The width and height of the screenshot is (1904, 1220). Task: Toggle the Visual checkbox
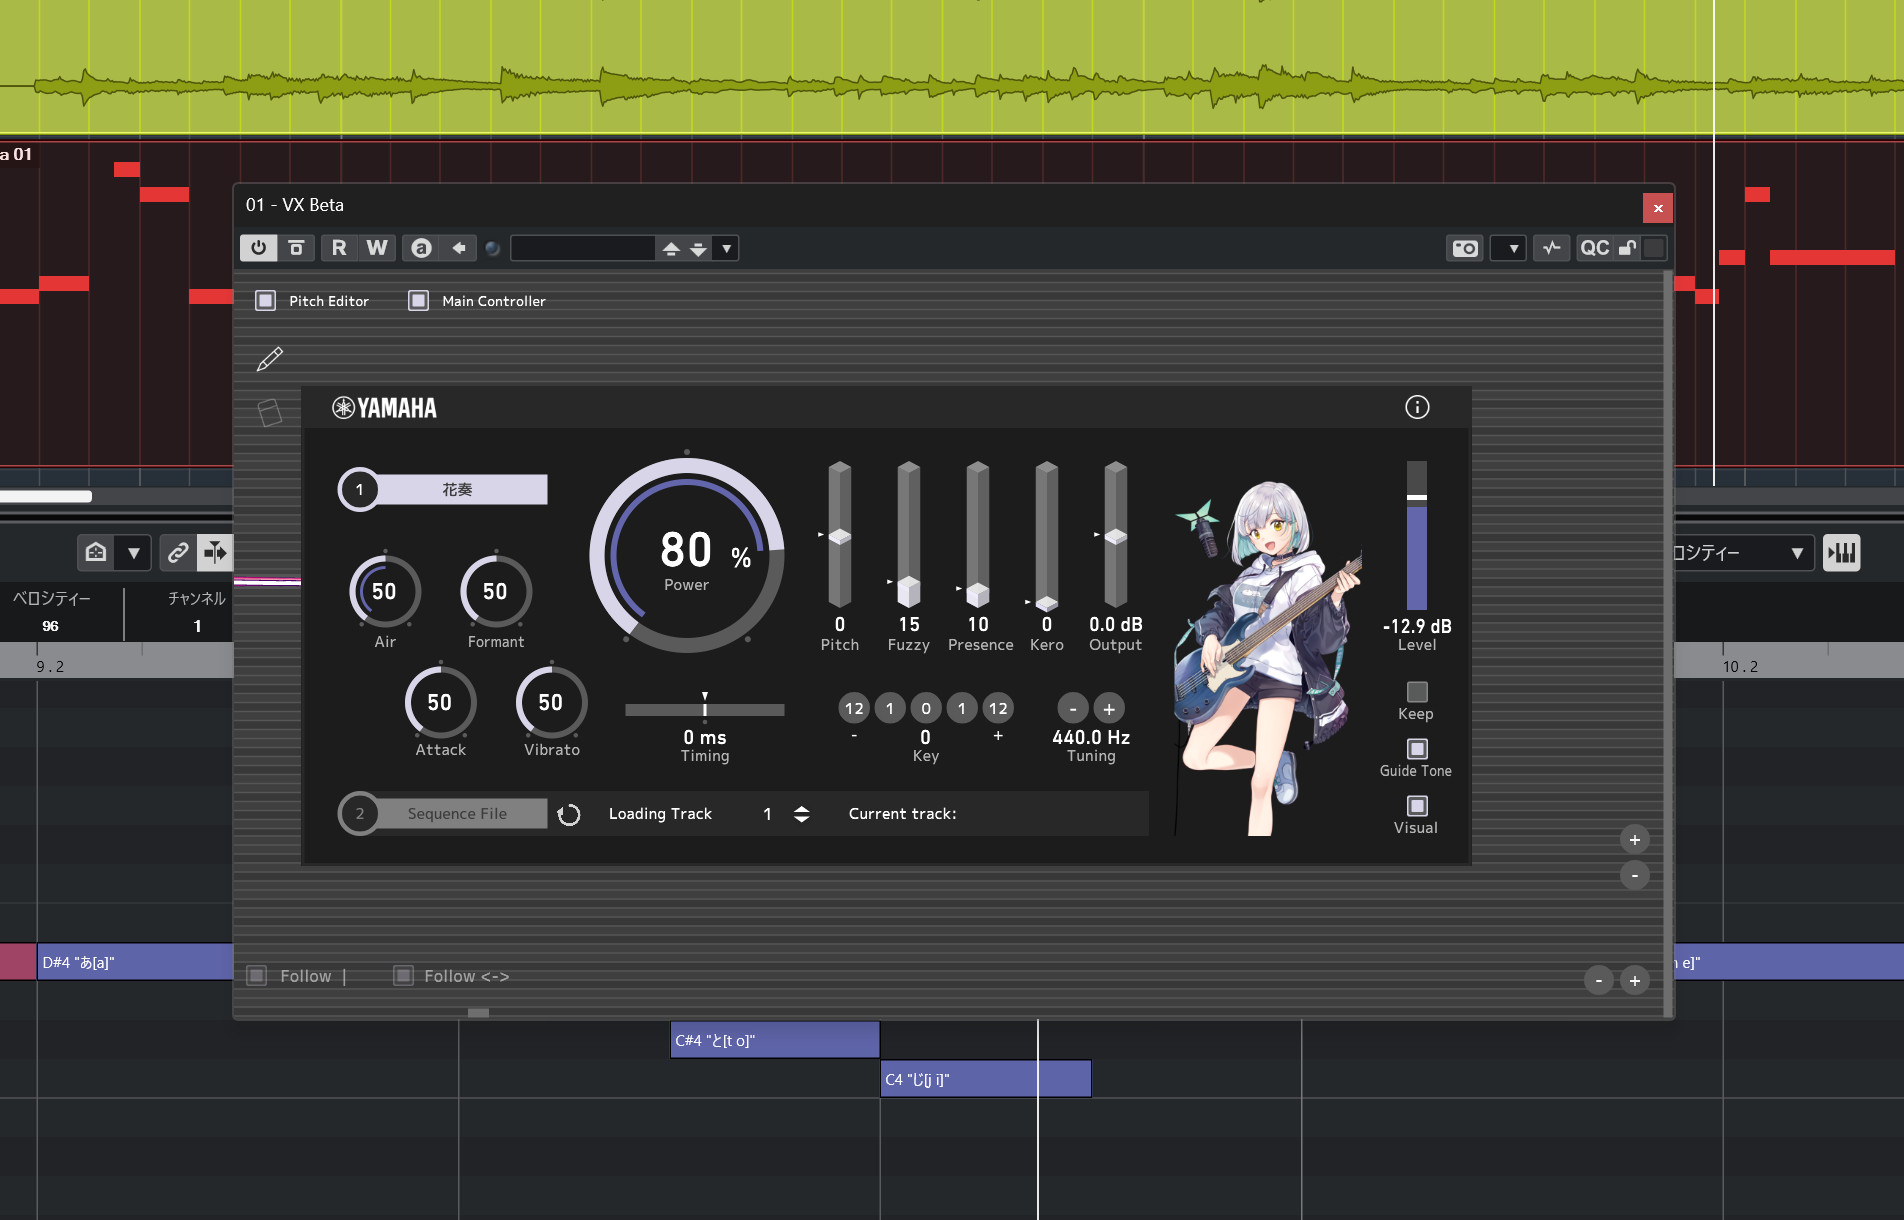[1417, 806]
